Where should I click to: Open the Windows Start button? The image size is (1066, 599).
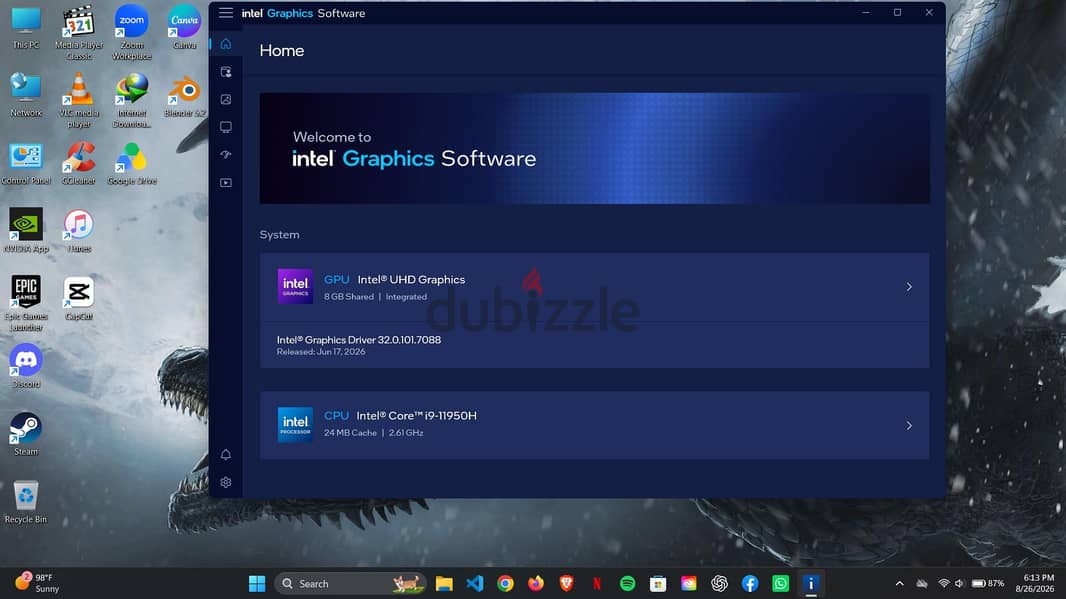(257, 583)
